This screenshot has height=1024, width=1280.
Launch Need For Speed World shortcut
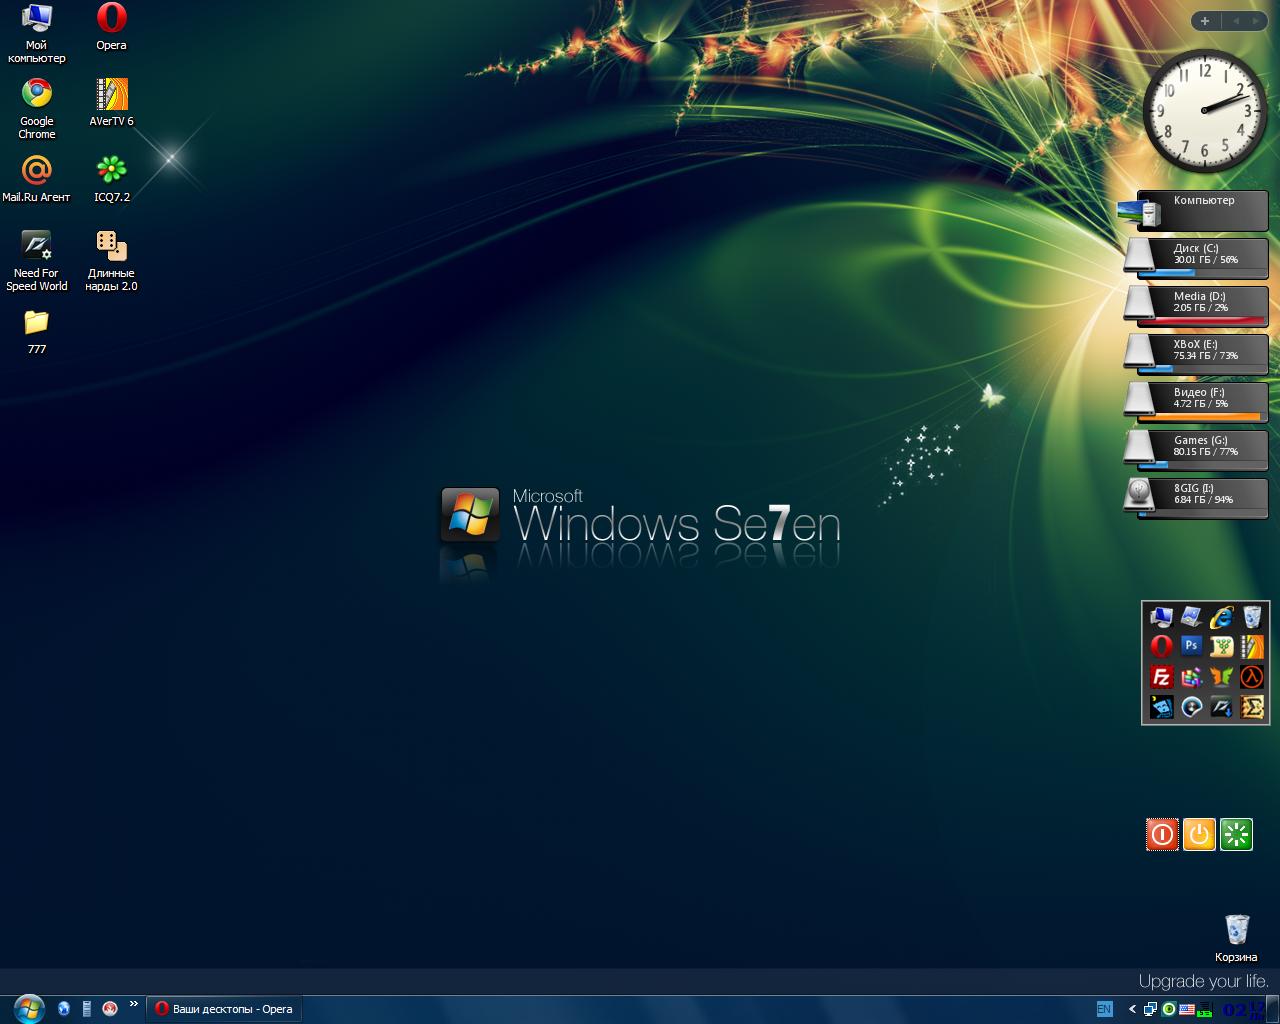click(36, 247)
